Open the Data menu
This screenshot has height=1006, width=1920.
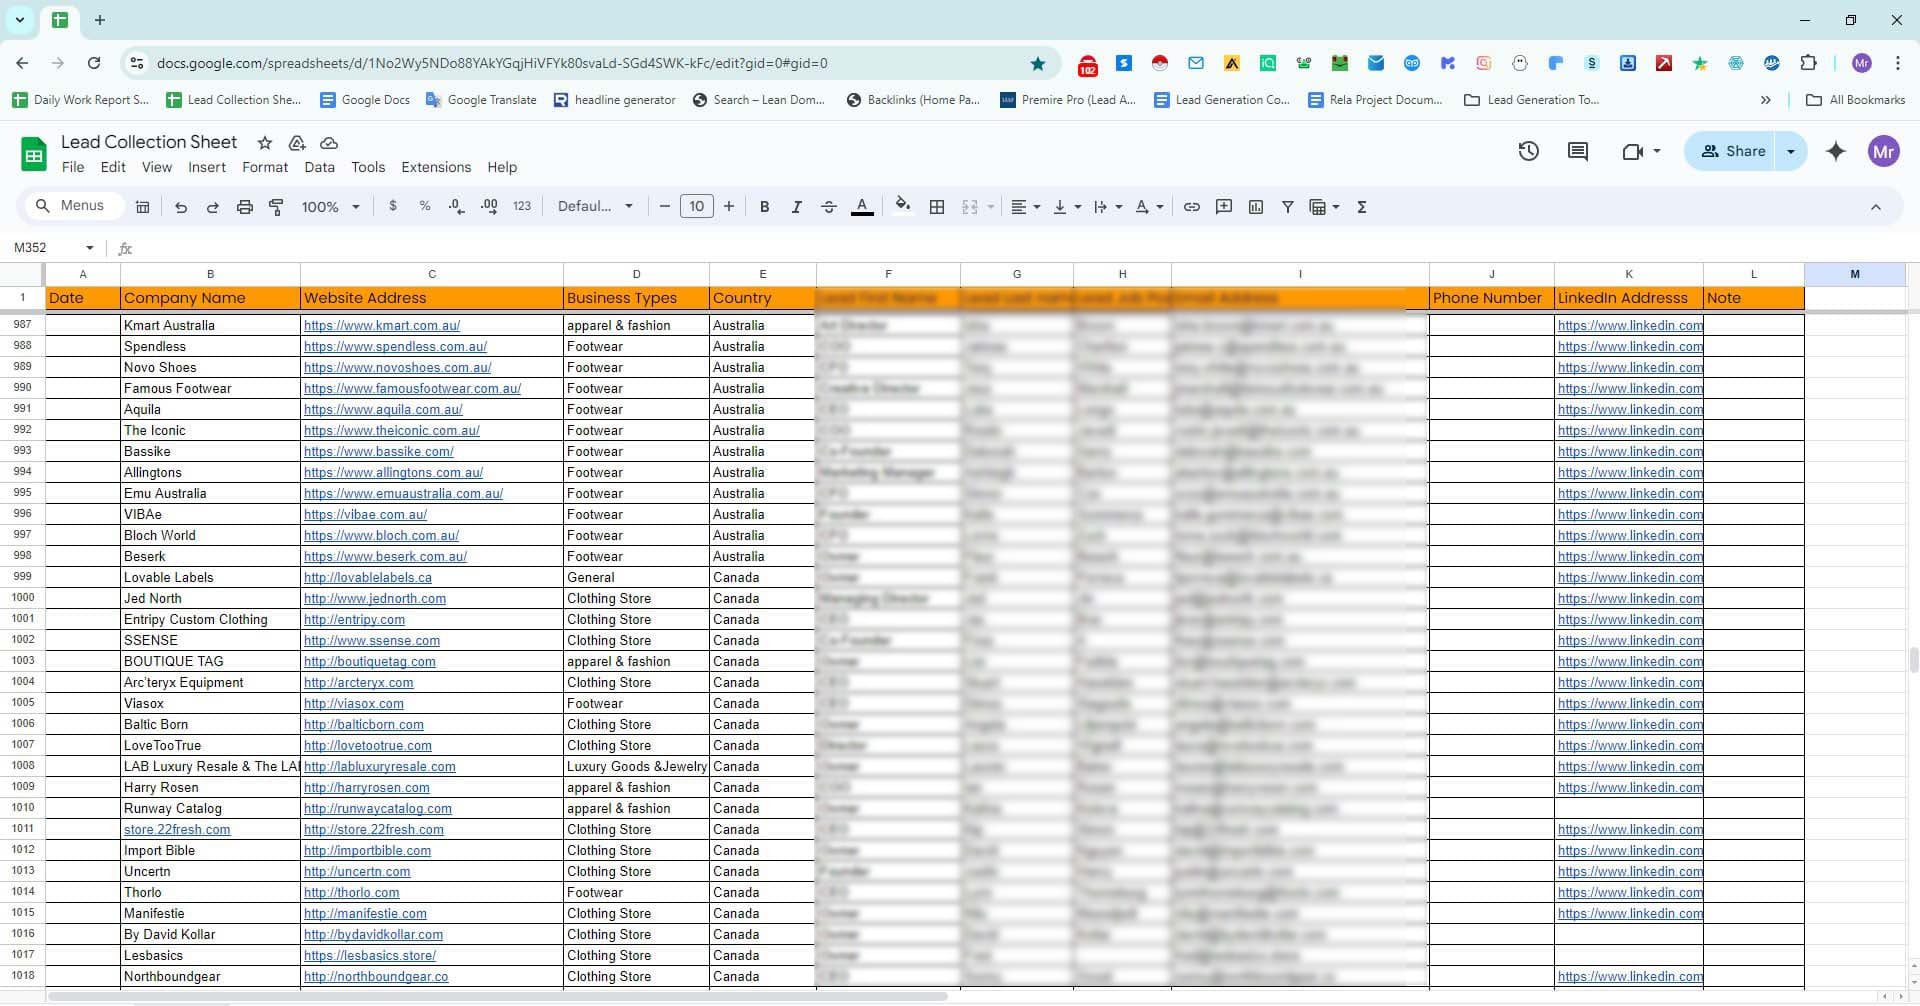[320, 168]
